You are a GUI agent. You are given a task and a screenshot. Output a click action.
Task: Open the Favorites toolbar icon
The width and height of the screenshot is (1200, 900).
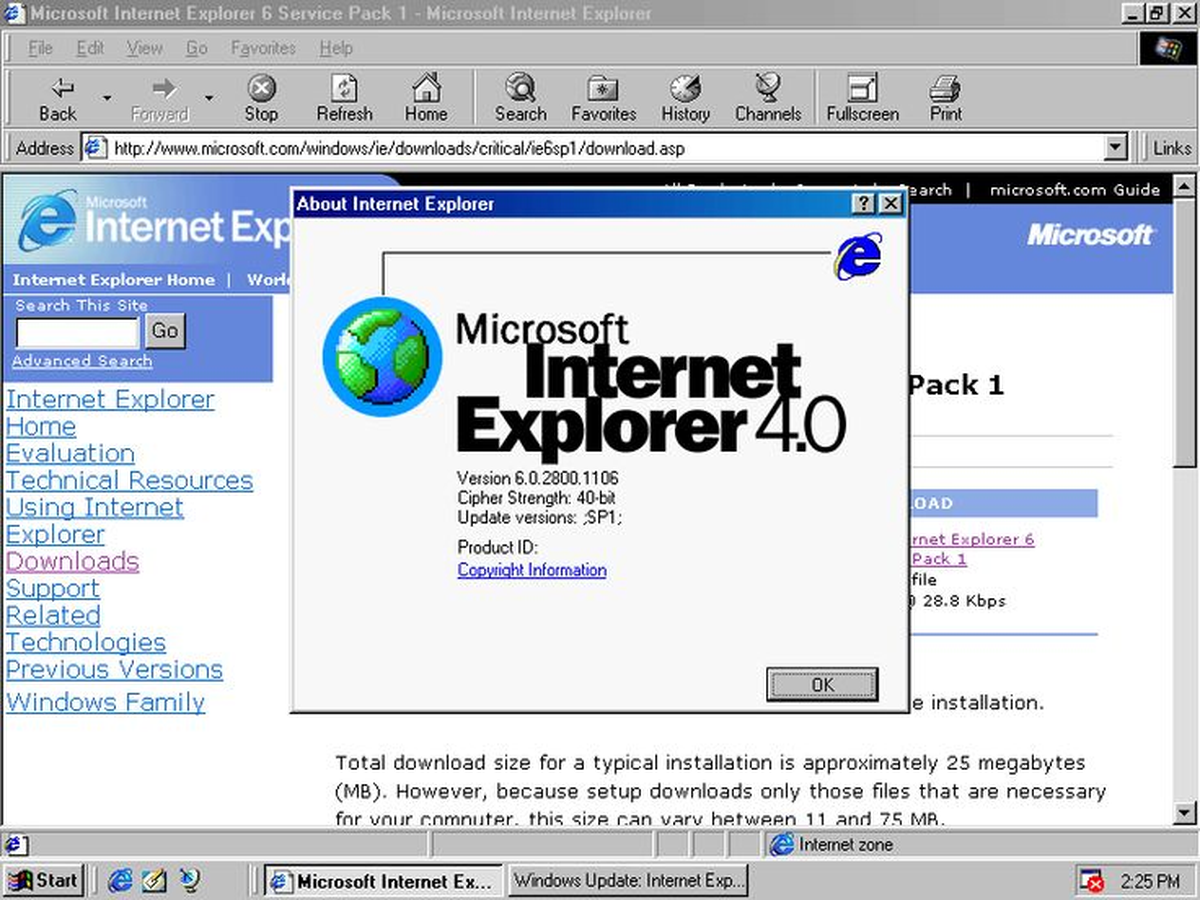pos(604,89)
